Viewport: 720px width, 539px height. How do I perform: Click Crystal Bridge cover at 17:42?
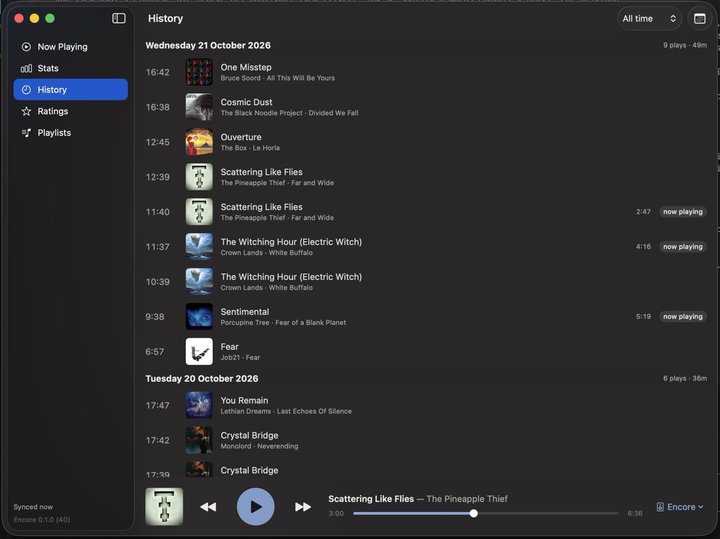coord(199,440)
